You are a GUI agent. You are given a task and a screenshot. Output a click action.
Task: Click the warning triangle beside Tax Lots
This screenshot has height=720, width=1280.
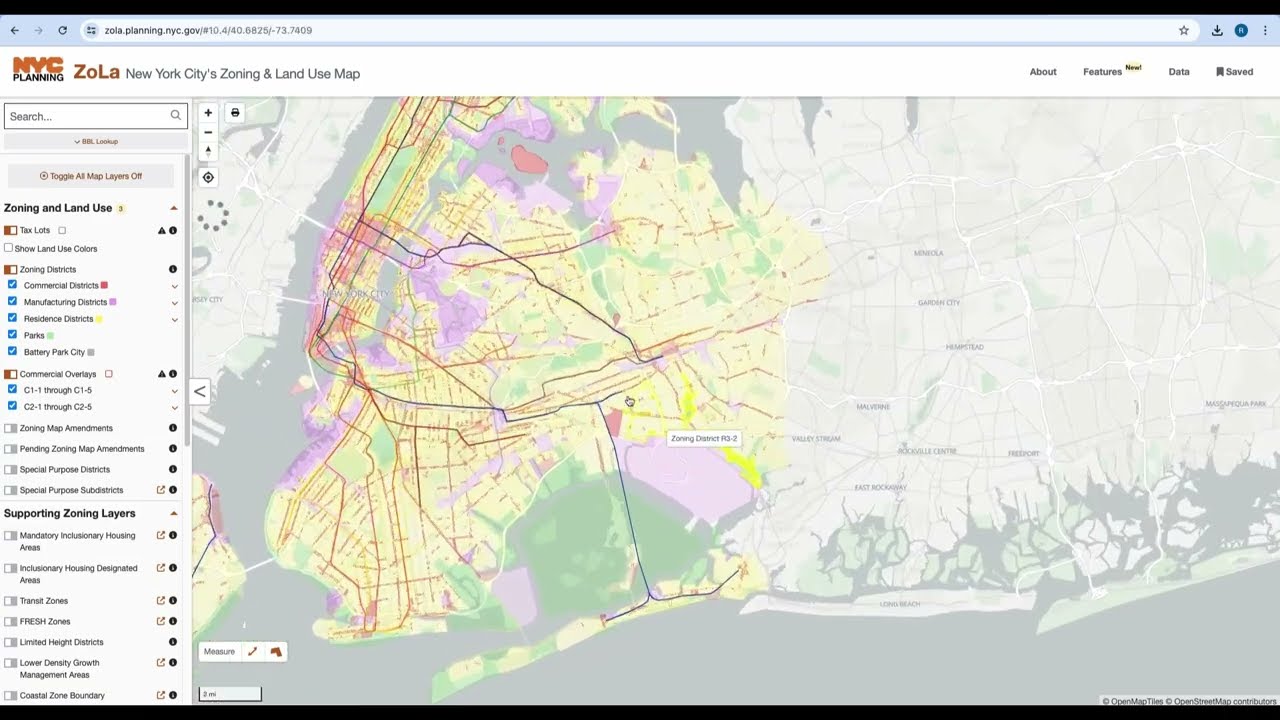tap(162, 230)
